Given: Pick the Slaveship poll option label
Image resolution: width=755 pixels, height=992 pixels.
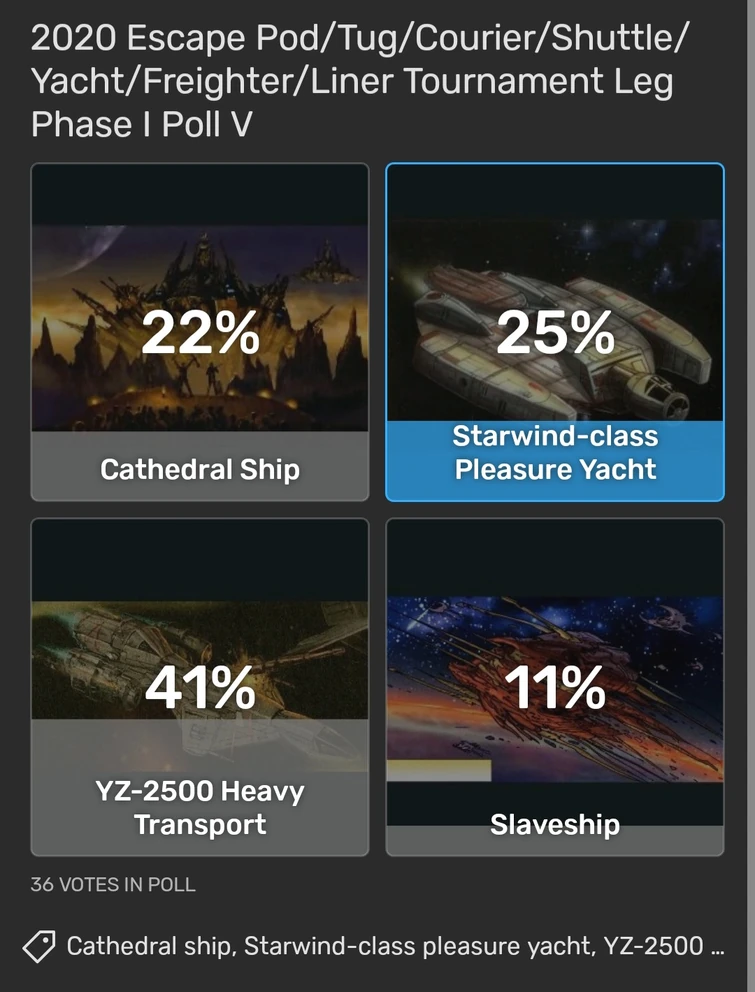Looking at the screenshot, I should pos(555,825).
